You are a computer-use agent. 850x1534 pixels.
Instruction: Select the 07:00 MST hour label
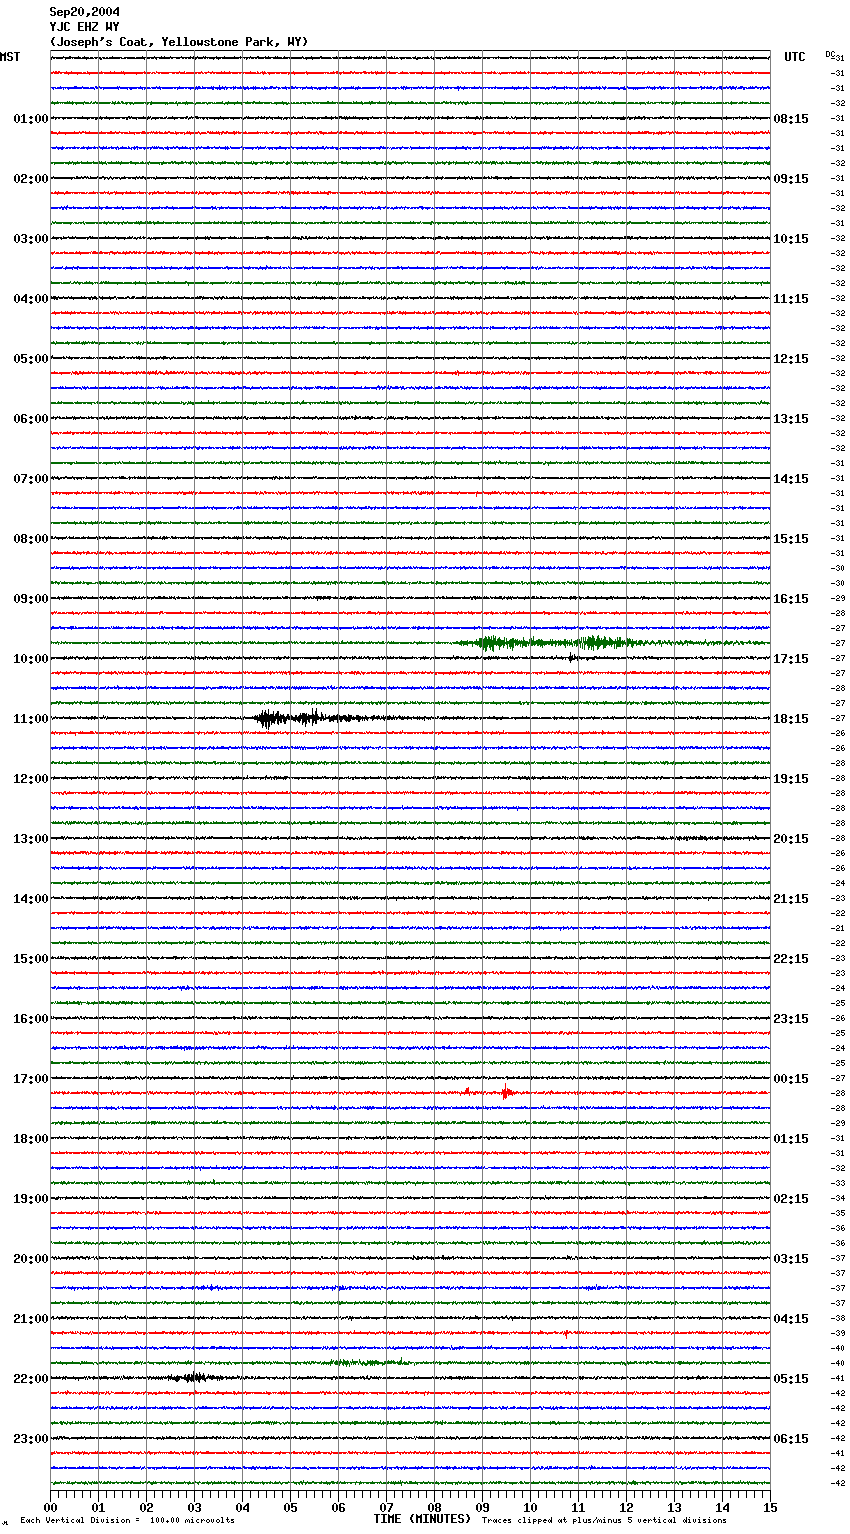click(x=30, y=479)
